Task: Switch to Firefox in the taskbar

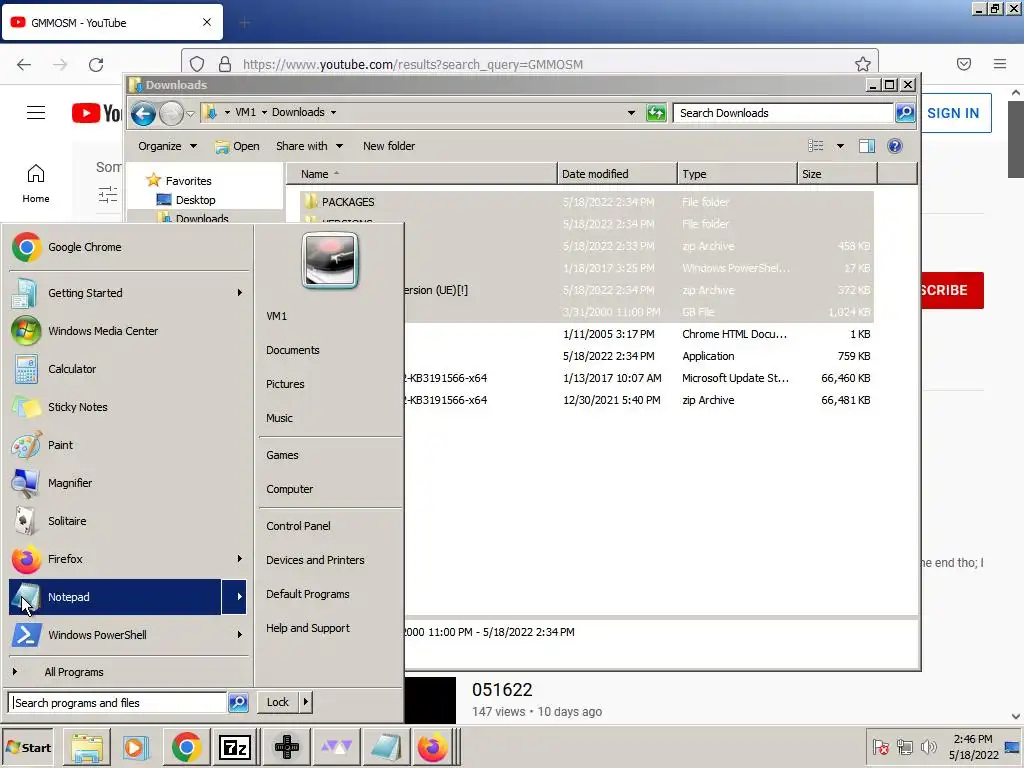Action: pyautogui.click(x=433, y=748)
